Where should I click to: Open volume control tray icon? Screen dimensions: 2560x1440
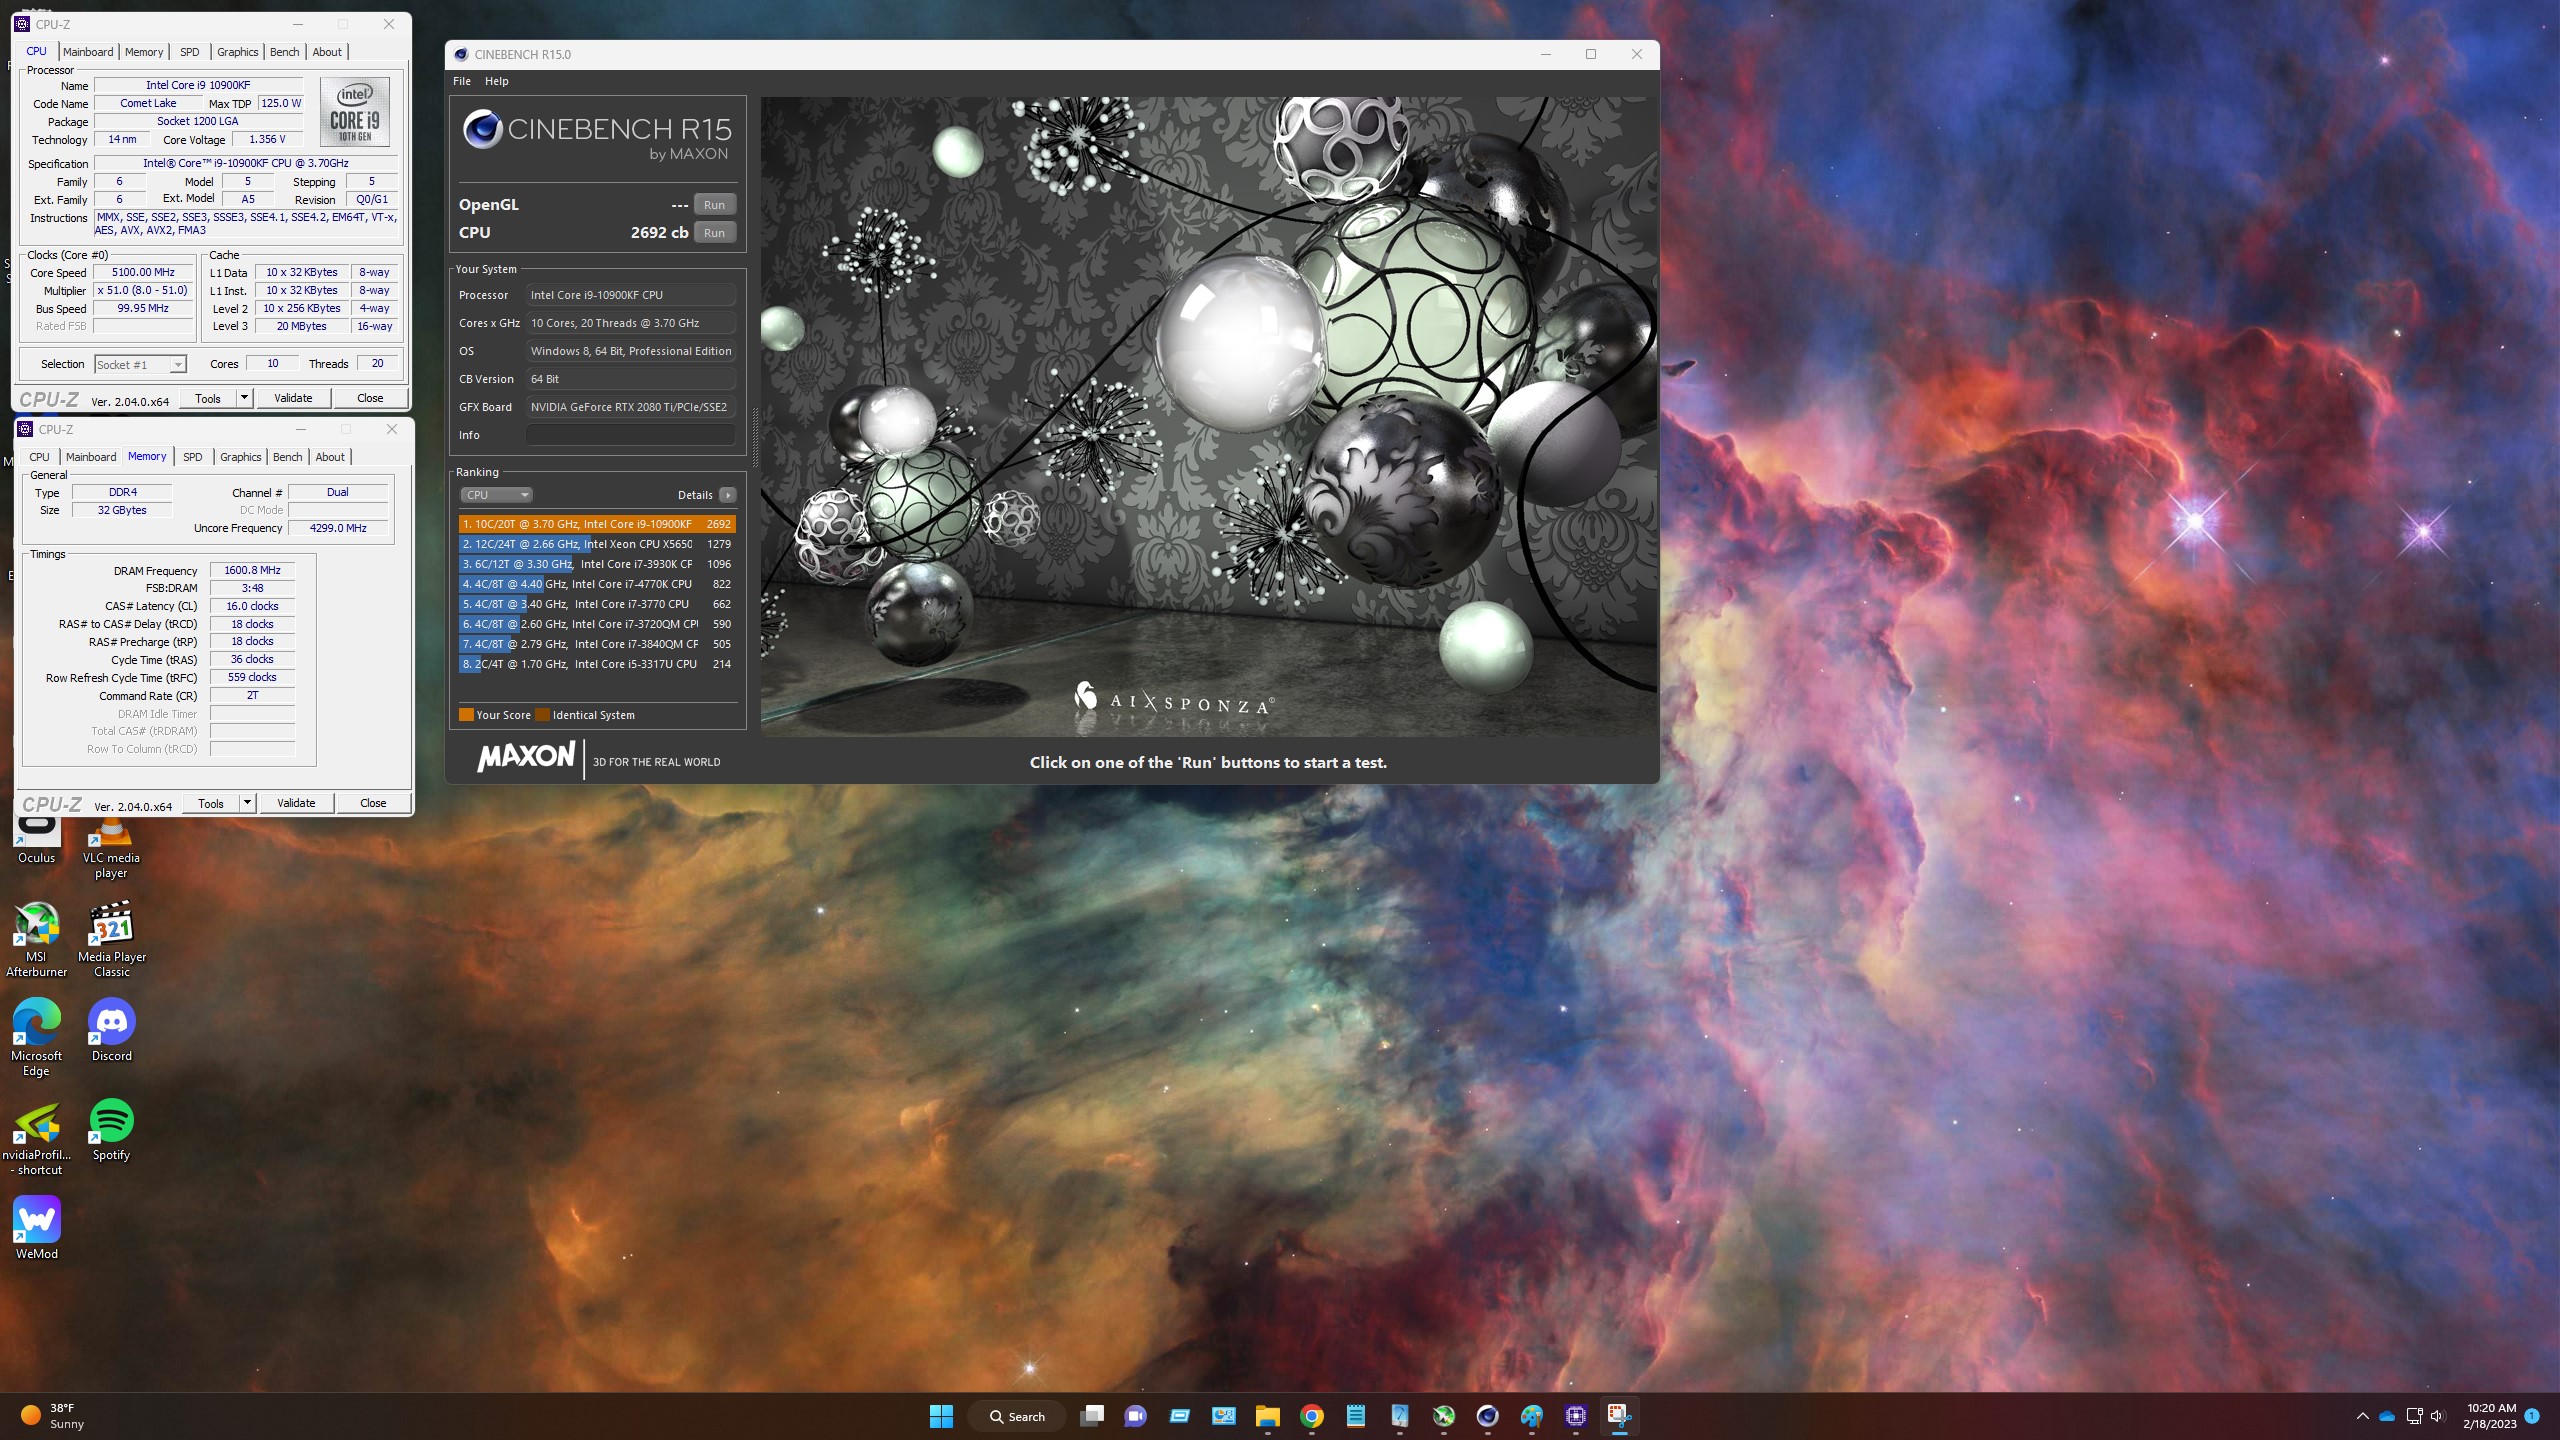pos(2438,1416)
